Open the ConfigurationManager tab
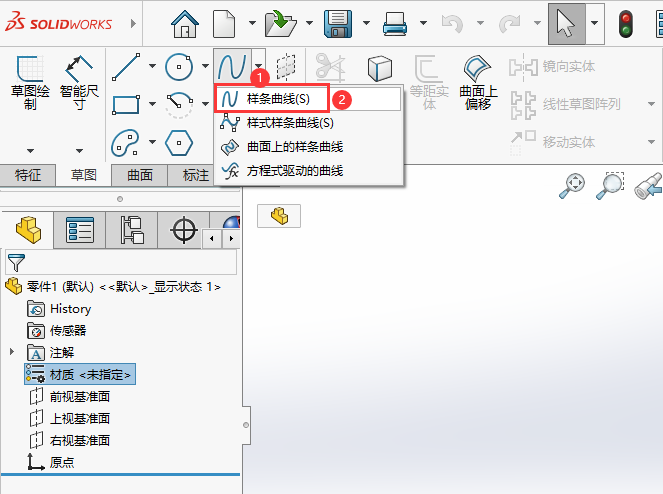The height and width of the screenshot is (494, 663). [132, 230]
